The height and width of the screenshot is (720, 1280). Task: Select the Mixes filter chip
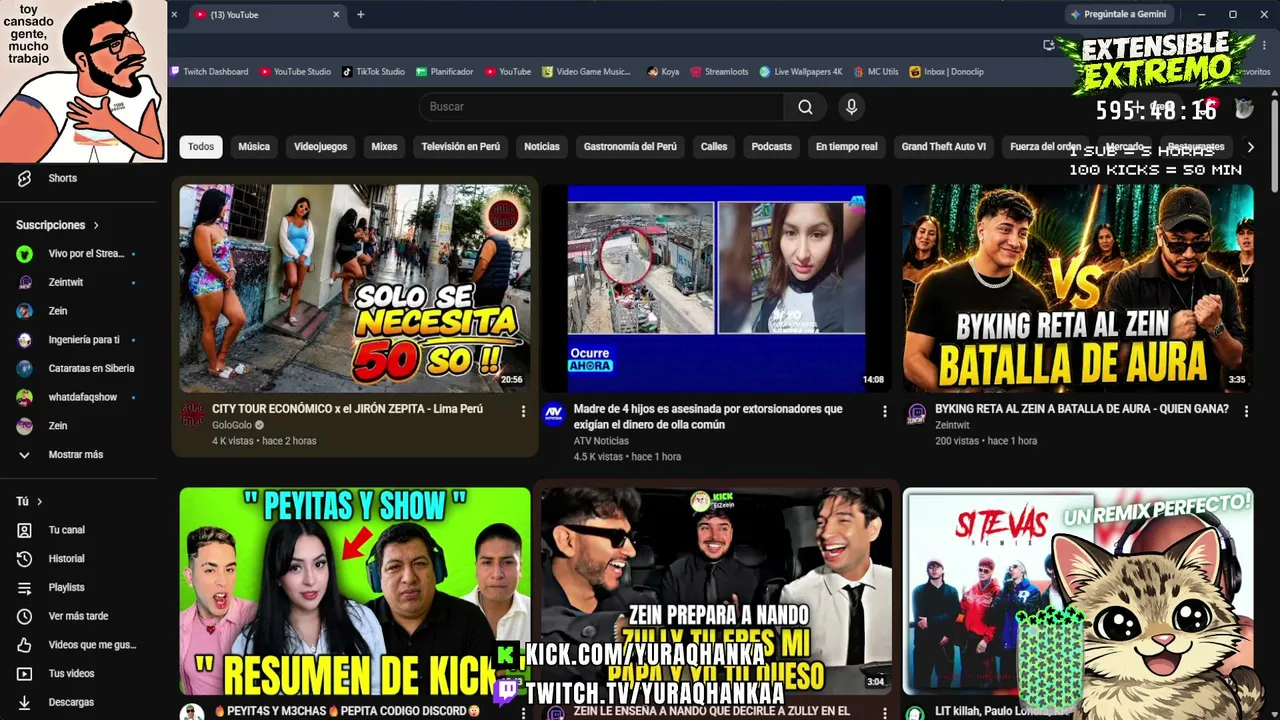[384, 147]
